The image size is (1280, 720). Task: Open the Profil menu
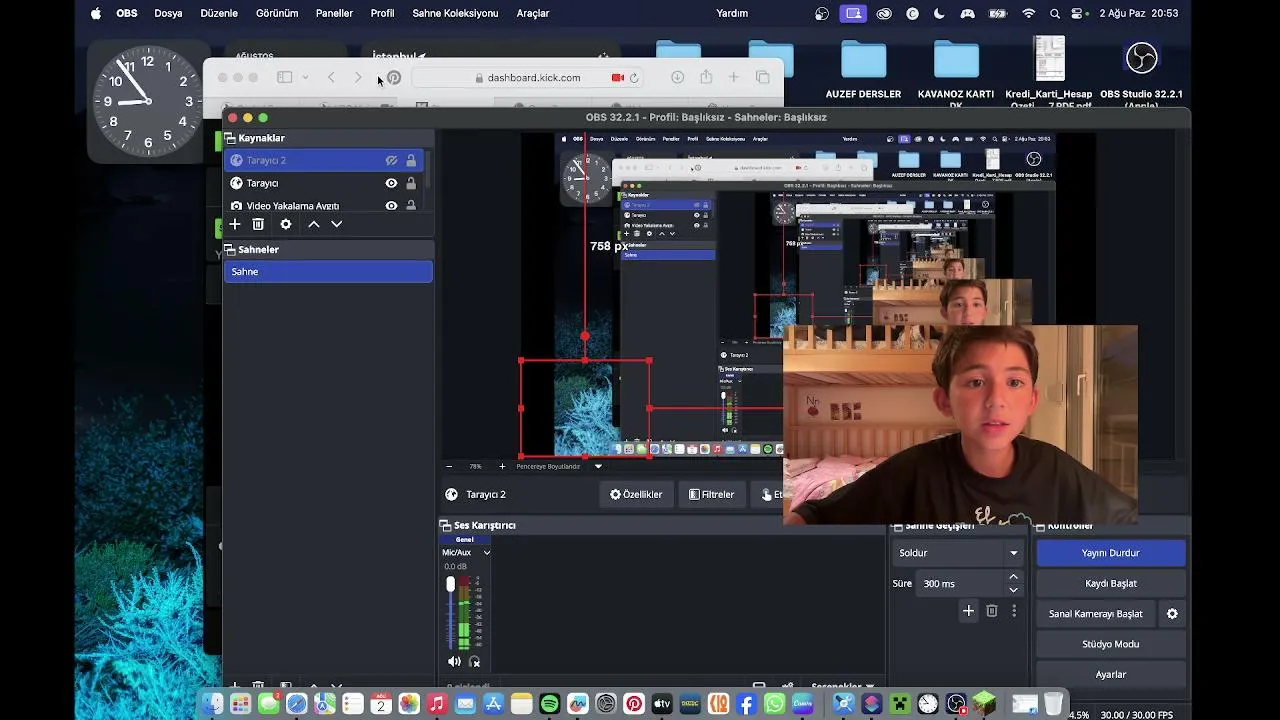382,13
